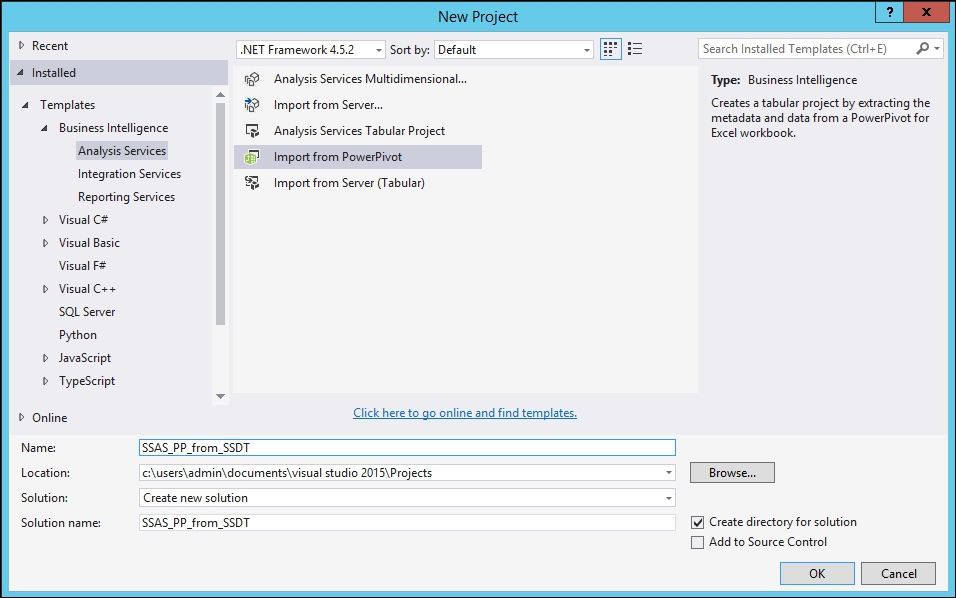The width and height of the screenshot is (956, 598).
Task: Click the Solution name input field
Action: (407, 523)
